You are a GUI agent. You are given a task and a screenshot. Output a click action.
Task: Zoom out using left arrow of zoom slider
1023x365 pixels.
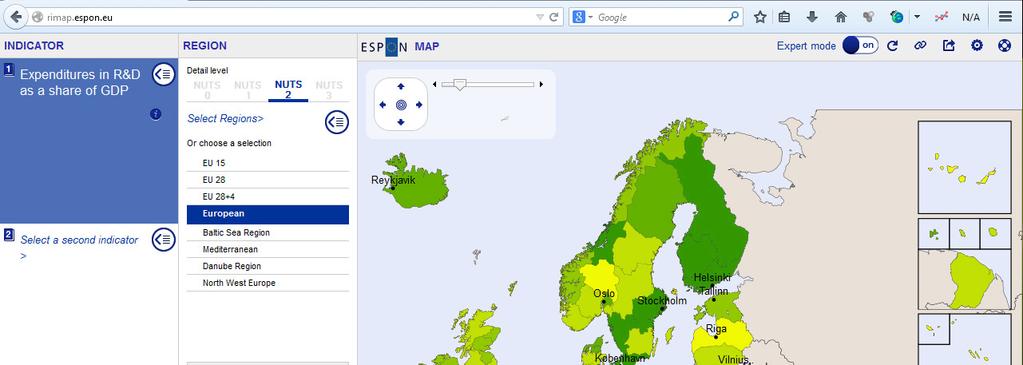[435, 84]
